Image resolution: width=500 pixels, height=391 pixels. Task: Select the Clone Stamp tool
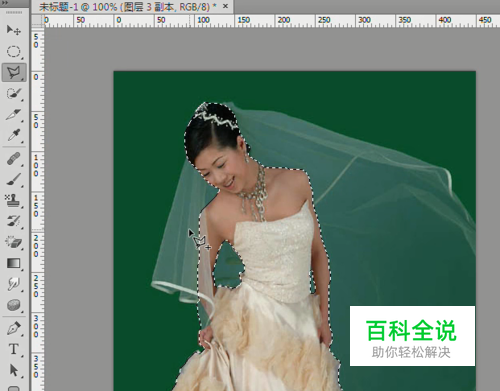14,200
